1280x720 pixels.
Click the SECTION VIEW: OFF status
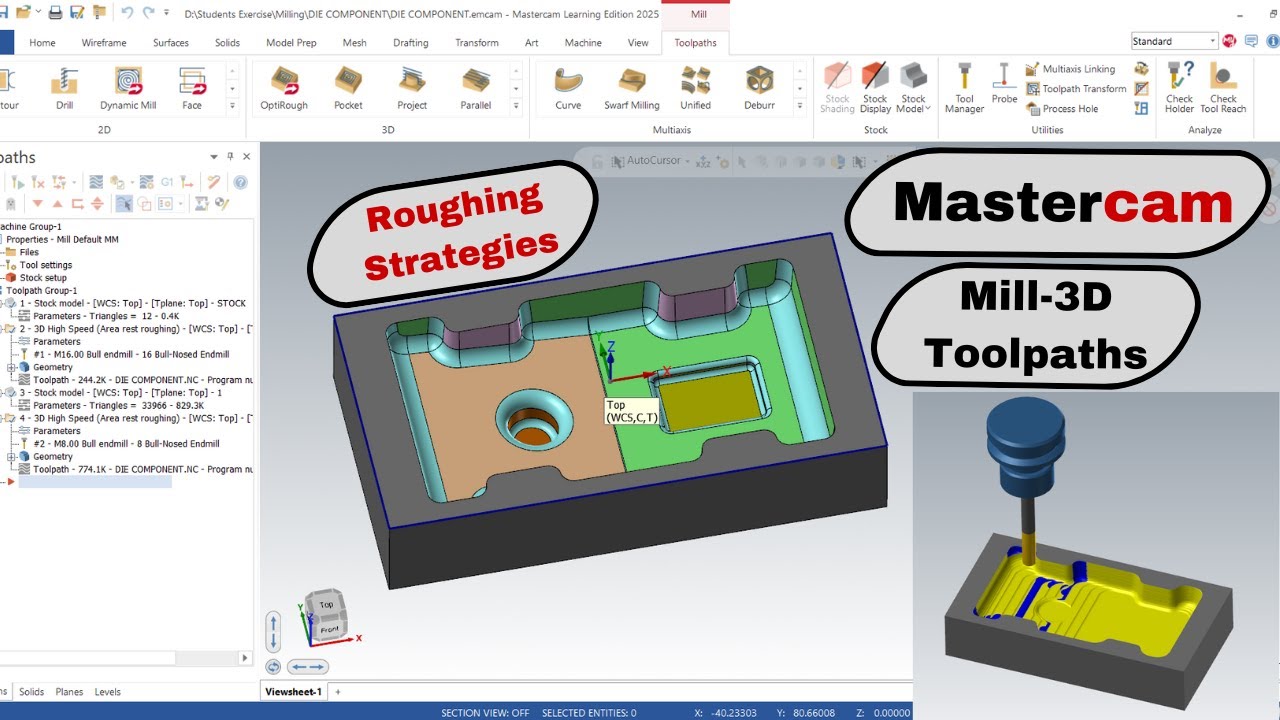(x=485, y=713)
